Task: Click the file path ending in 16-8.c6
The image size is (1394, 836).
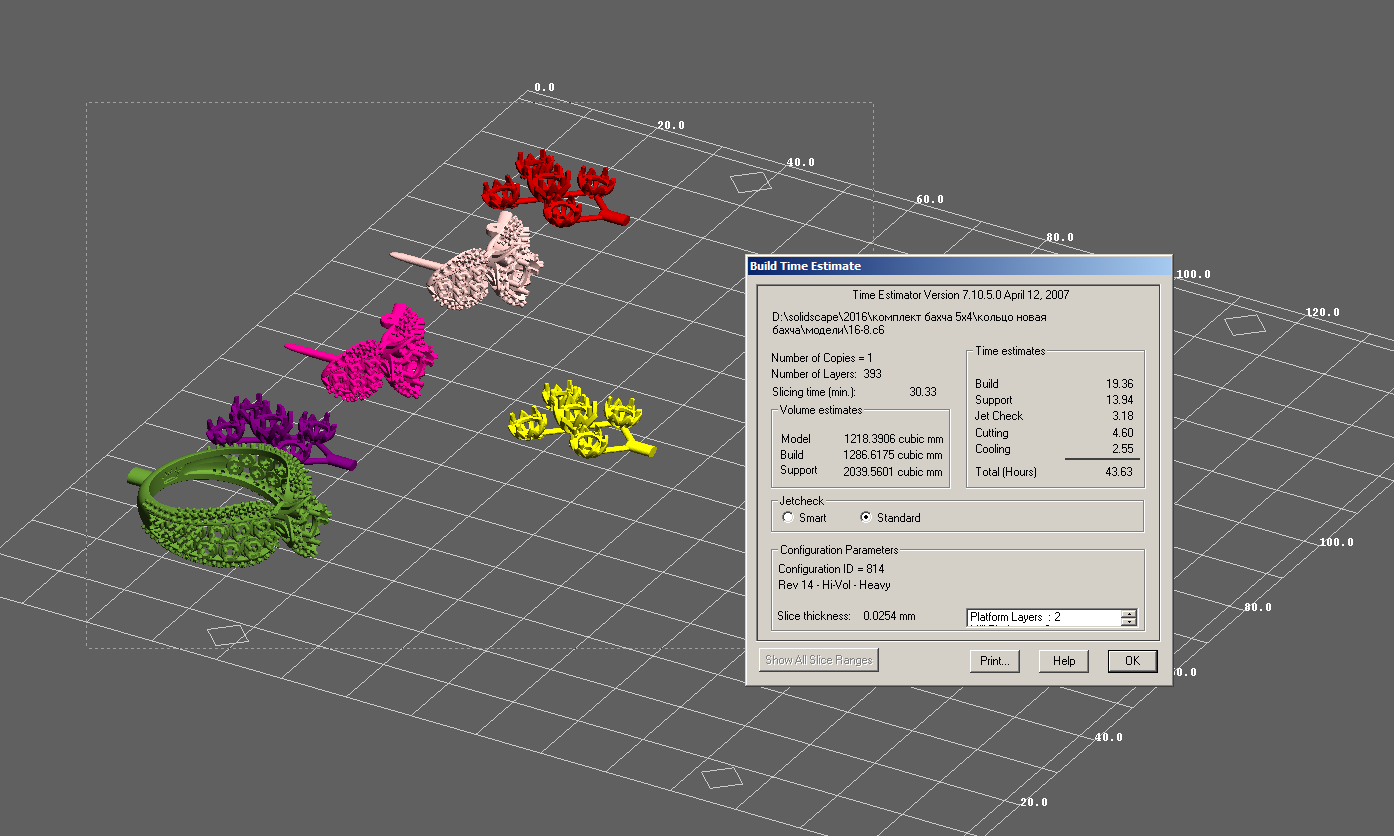Action: 909,323
